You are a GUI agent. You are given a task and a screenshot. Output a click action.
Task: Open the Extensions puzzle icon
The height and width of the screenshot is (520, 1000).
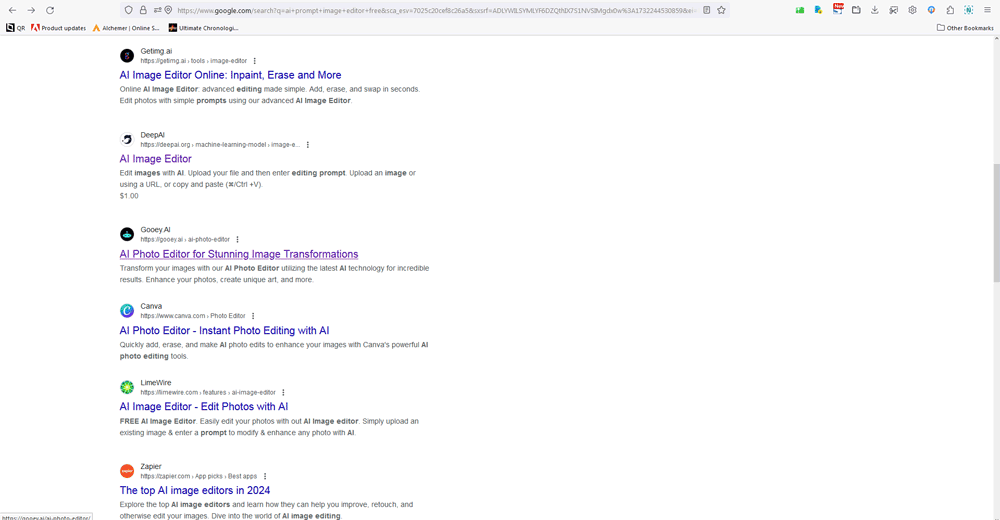click(950, 10)
